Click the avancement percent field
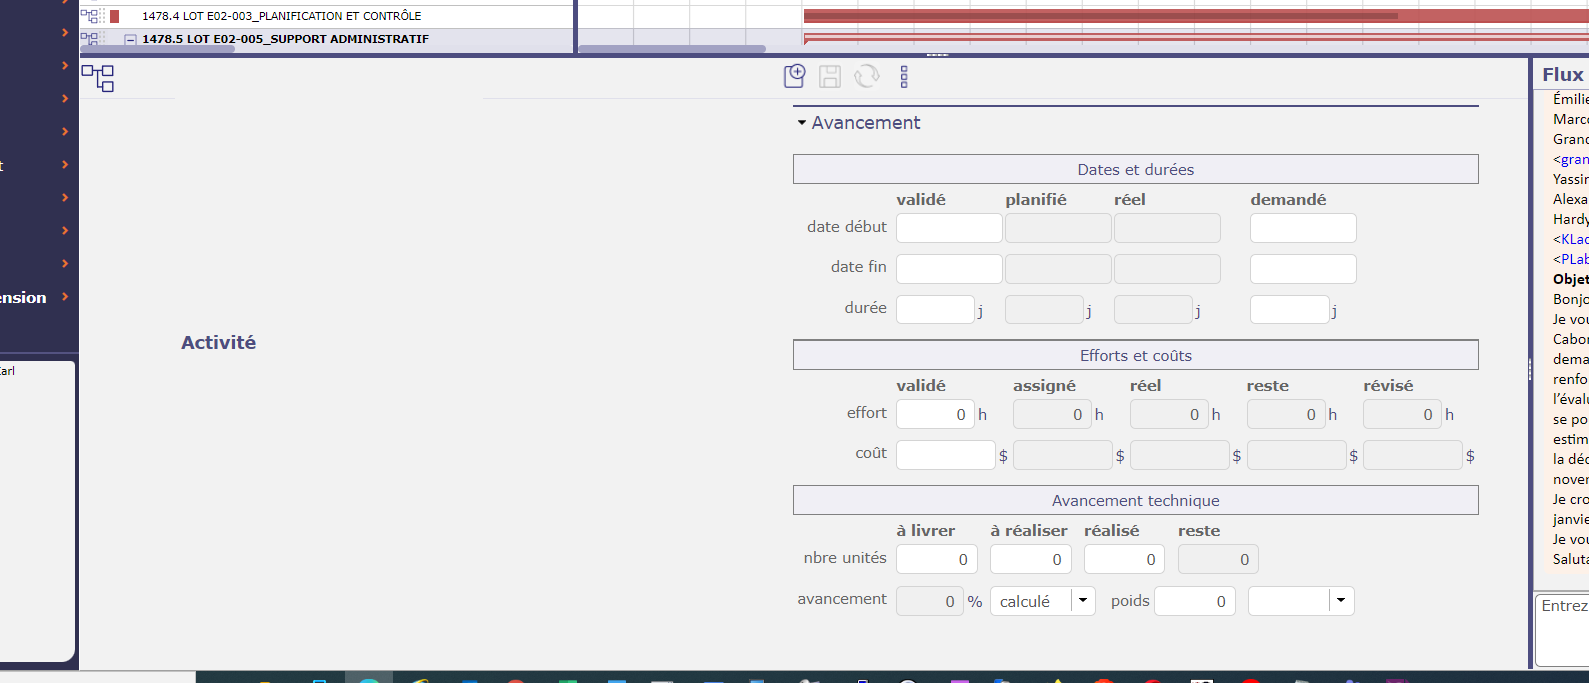Screen dimensions: 1589x683 (x=929, y=601)
